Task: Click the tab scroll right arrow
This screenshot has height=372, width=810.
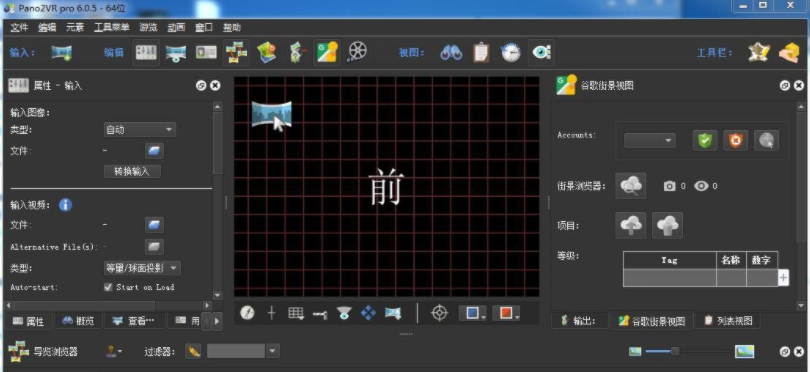Action: (217, 321)
